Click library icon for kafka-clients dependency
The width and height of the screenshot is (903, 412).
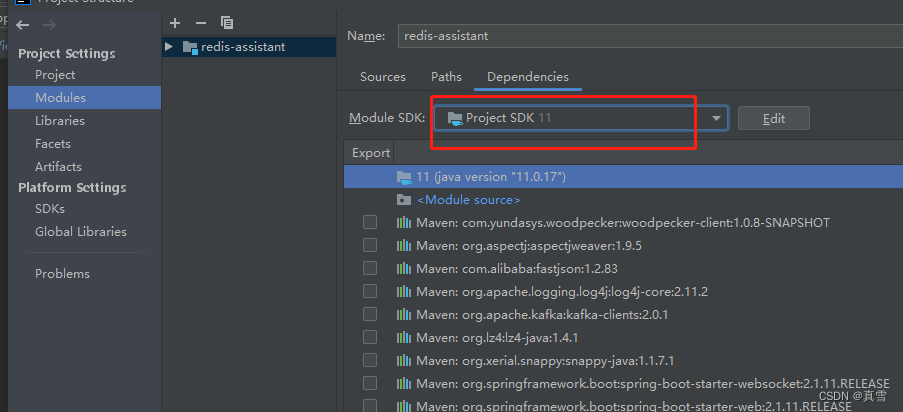pos(404,315)
